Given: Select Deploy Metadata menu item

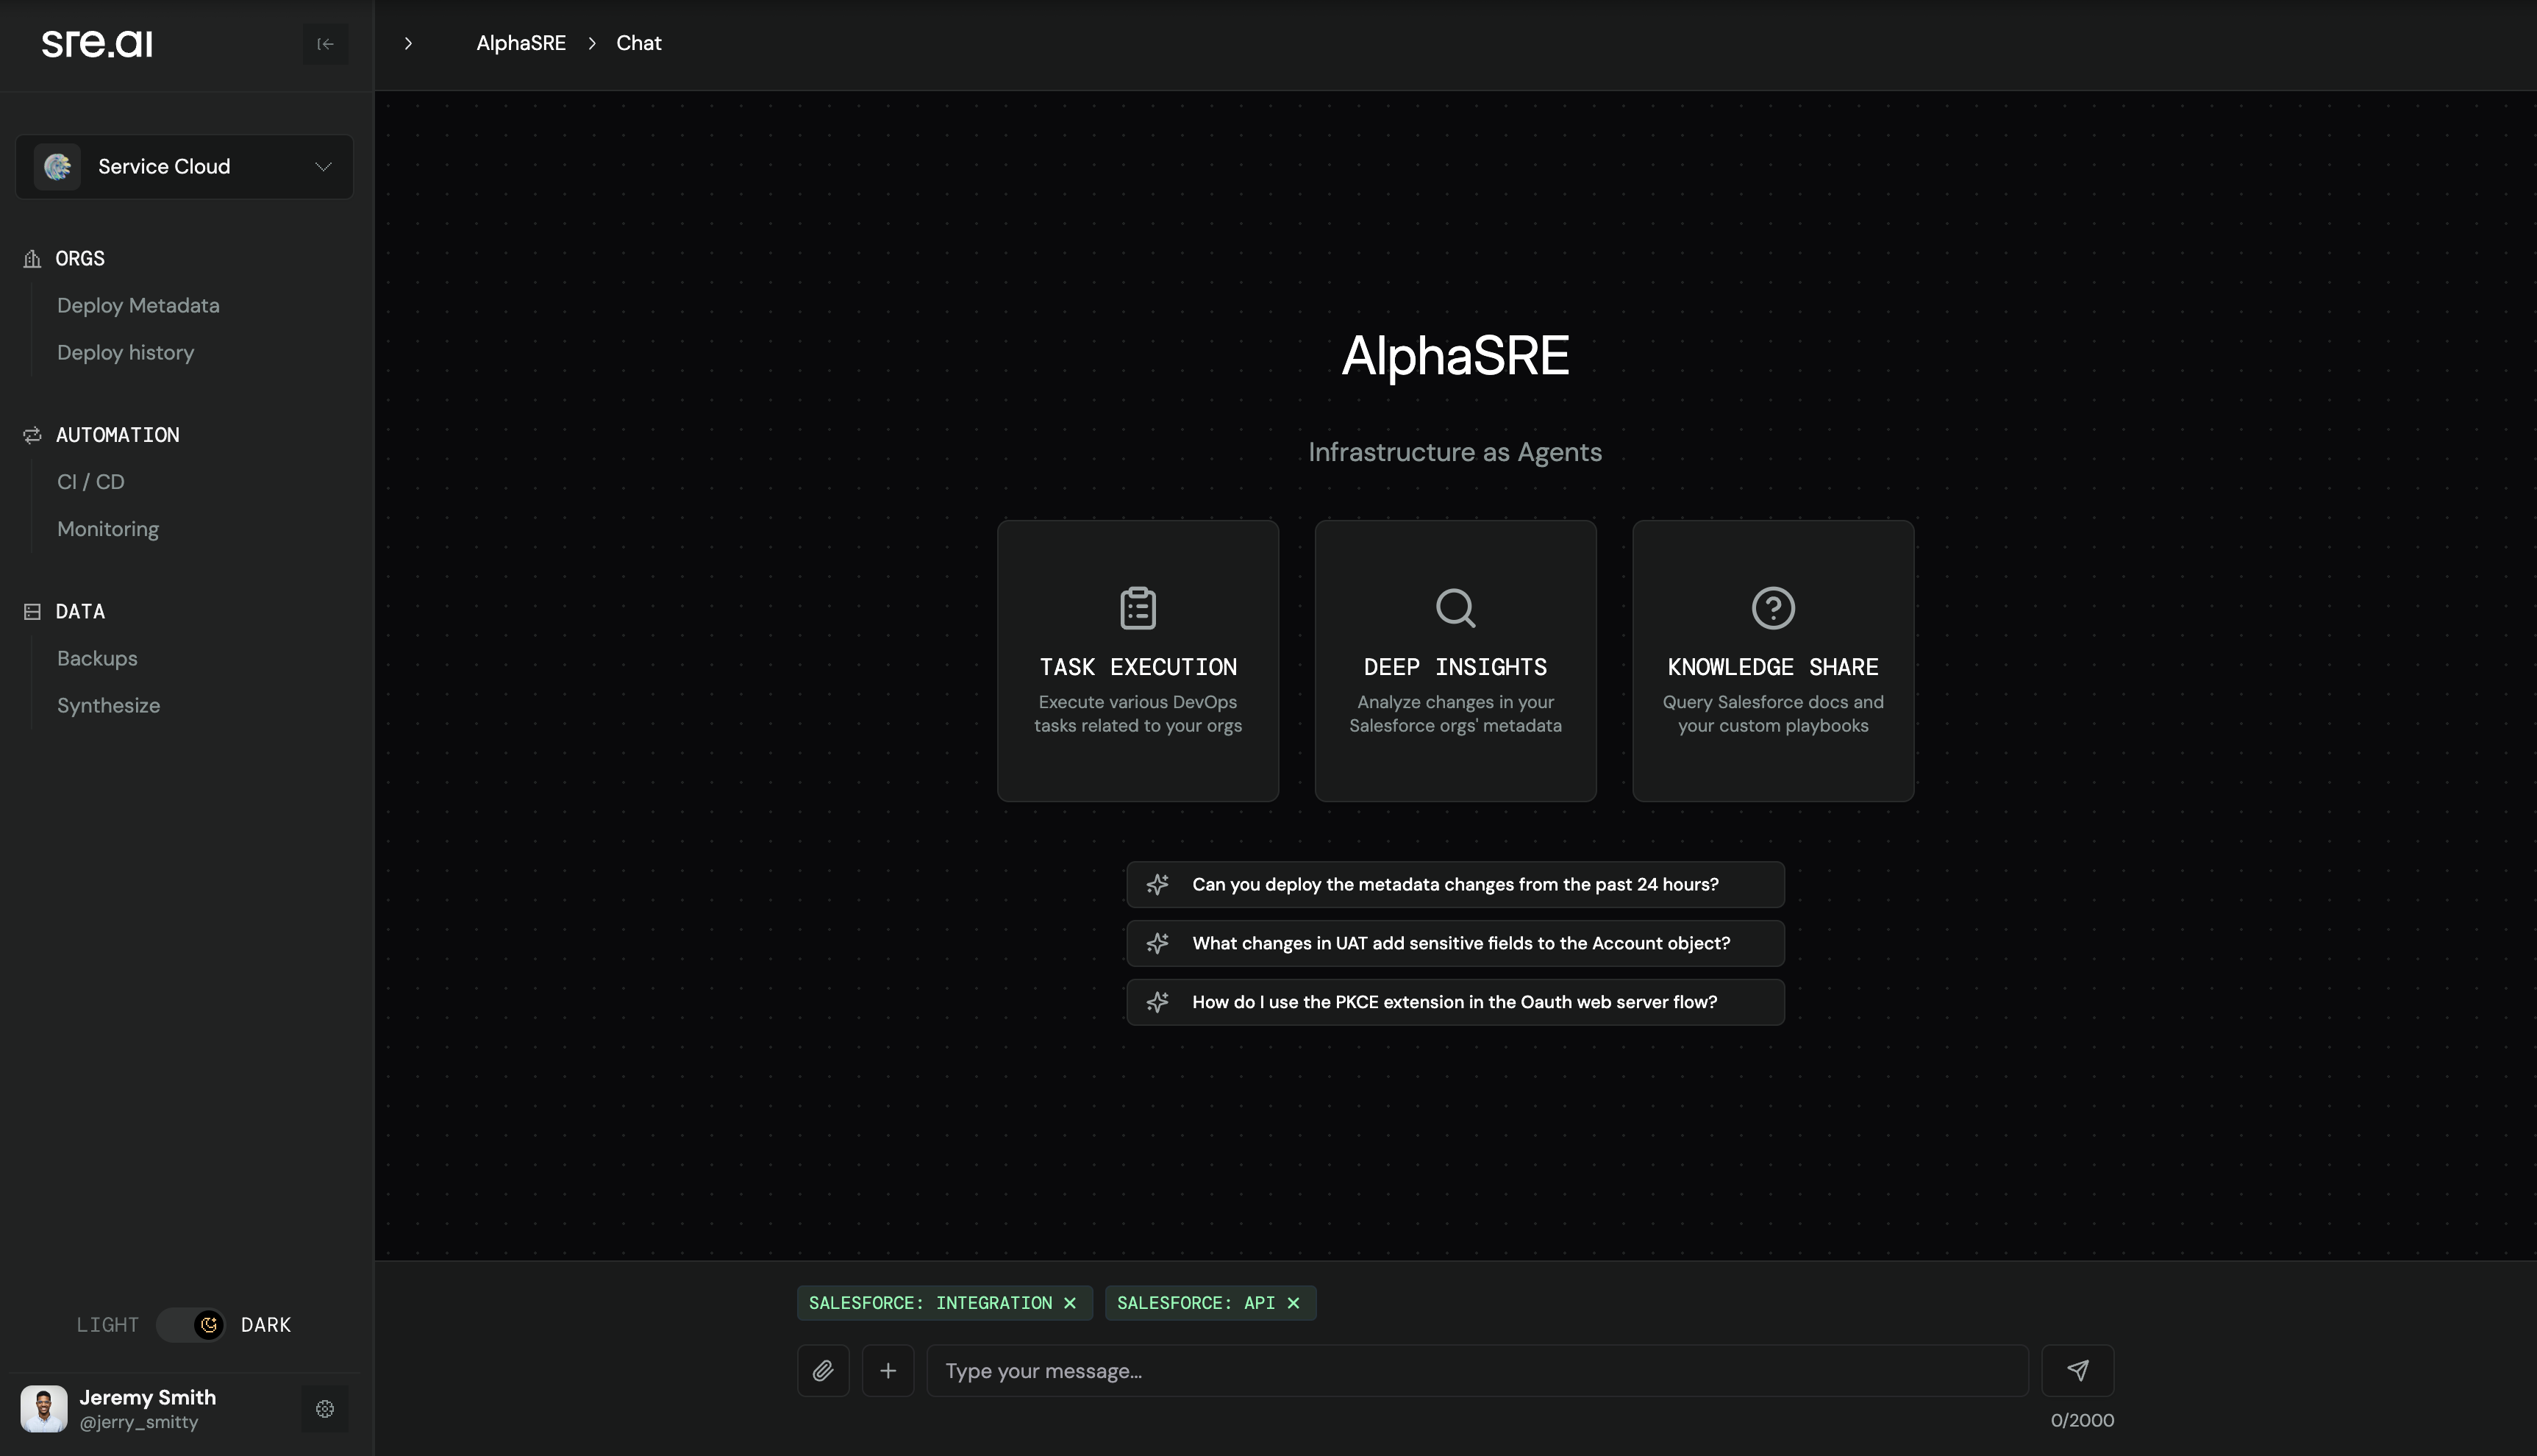Looking at the screenshot, I should point(138,304).
